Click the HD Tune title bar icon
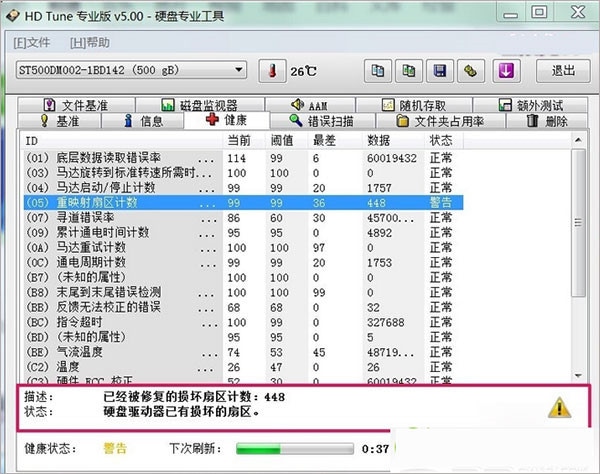Screen dimensions: 600x474 click(13, 16)
